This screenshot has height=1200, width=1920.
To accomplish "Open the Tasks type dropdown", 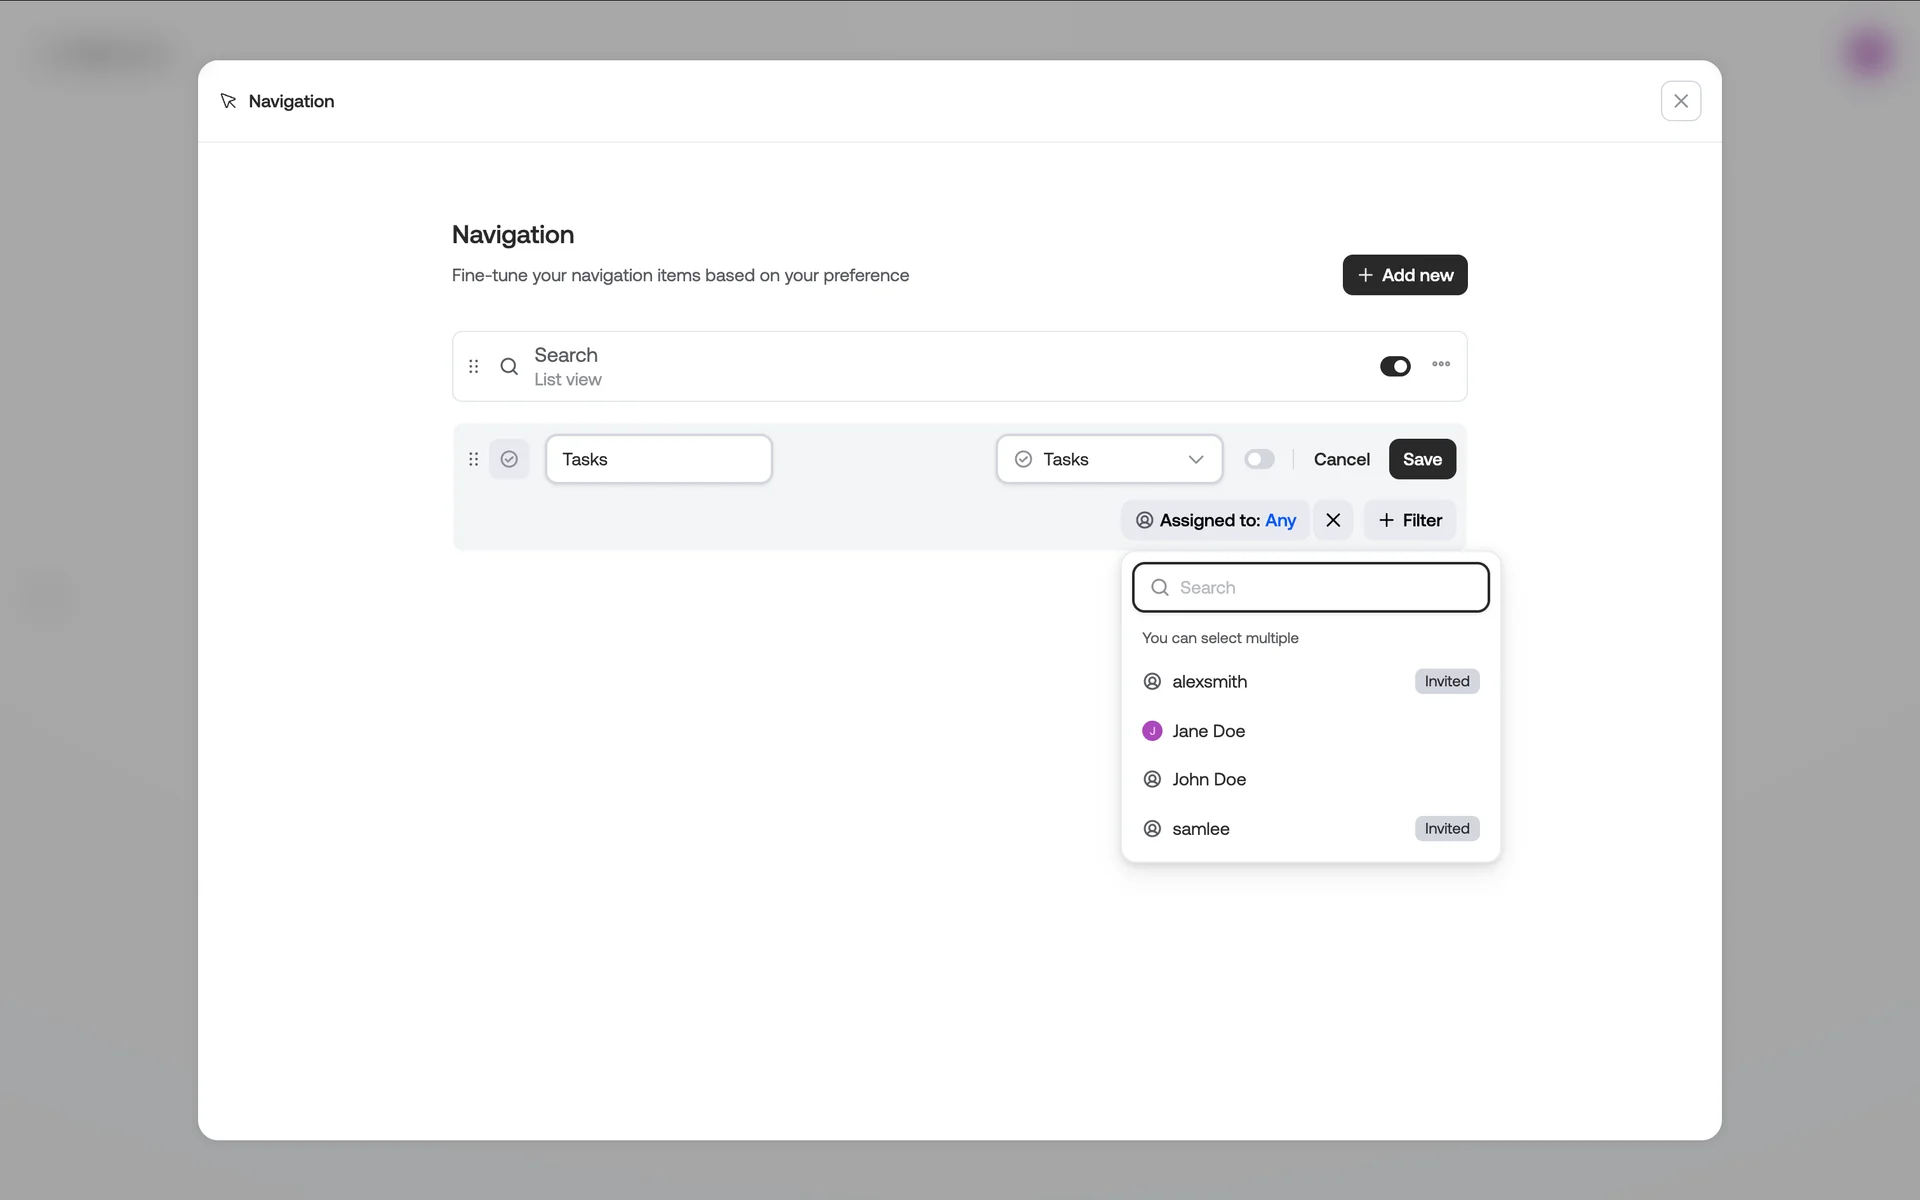I will pyautogui.click(x=1109, y=459).
